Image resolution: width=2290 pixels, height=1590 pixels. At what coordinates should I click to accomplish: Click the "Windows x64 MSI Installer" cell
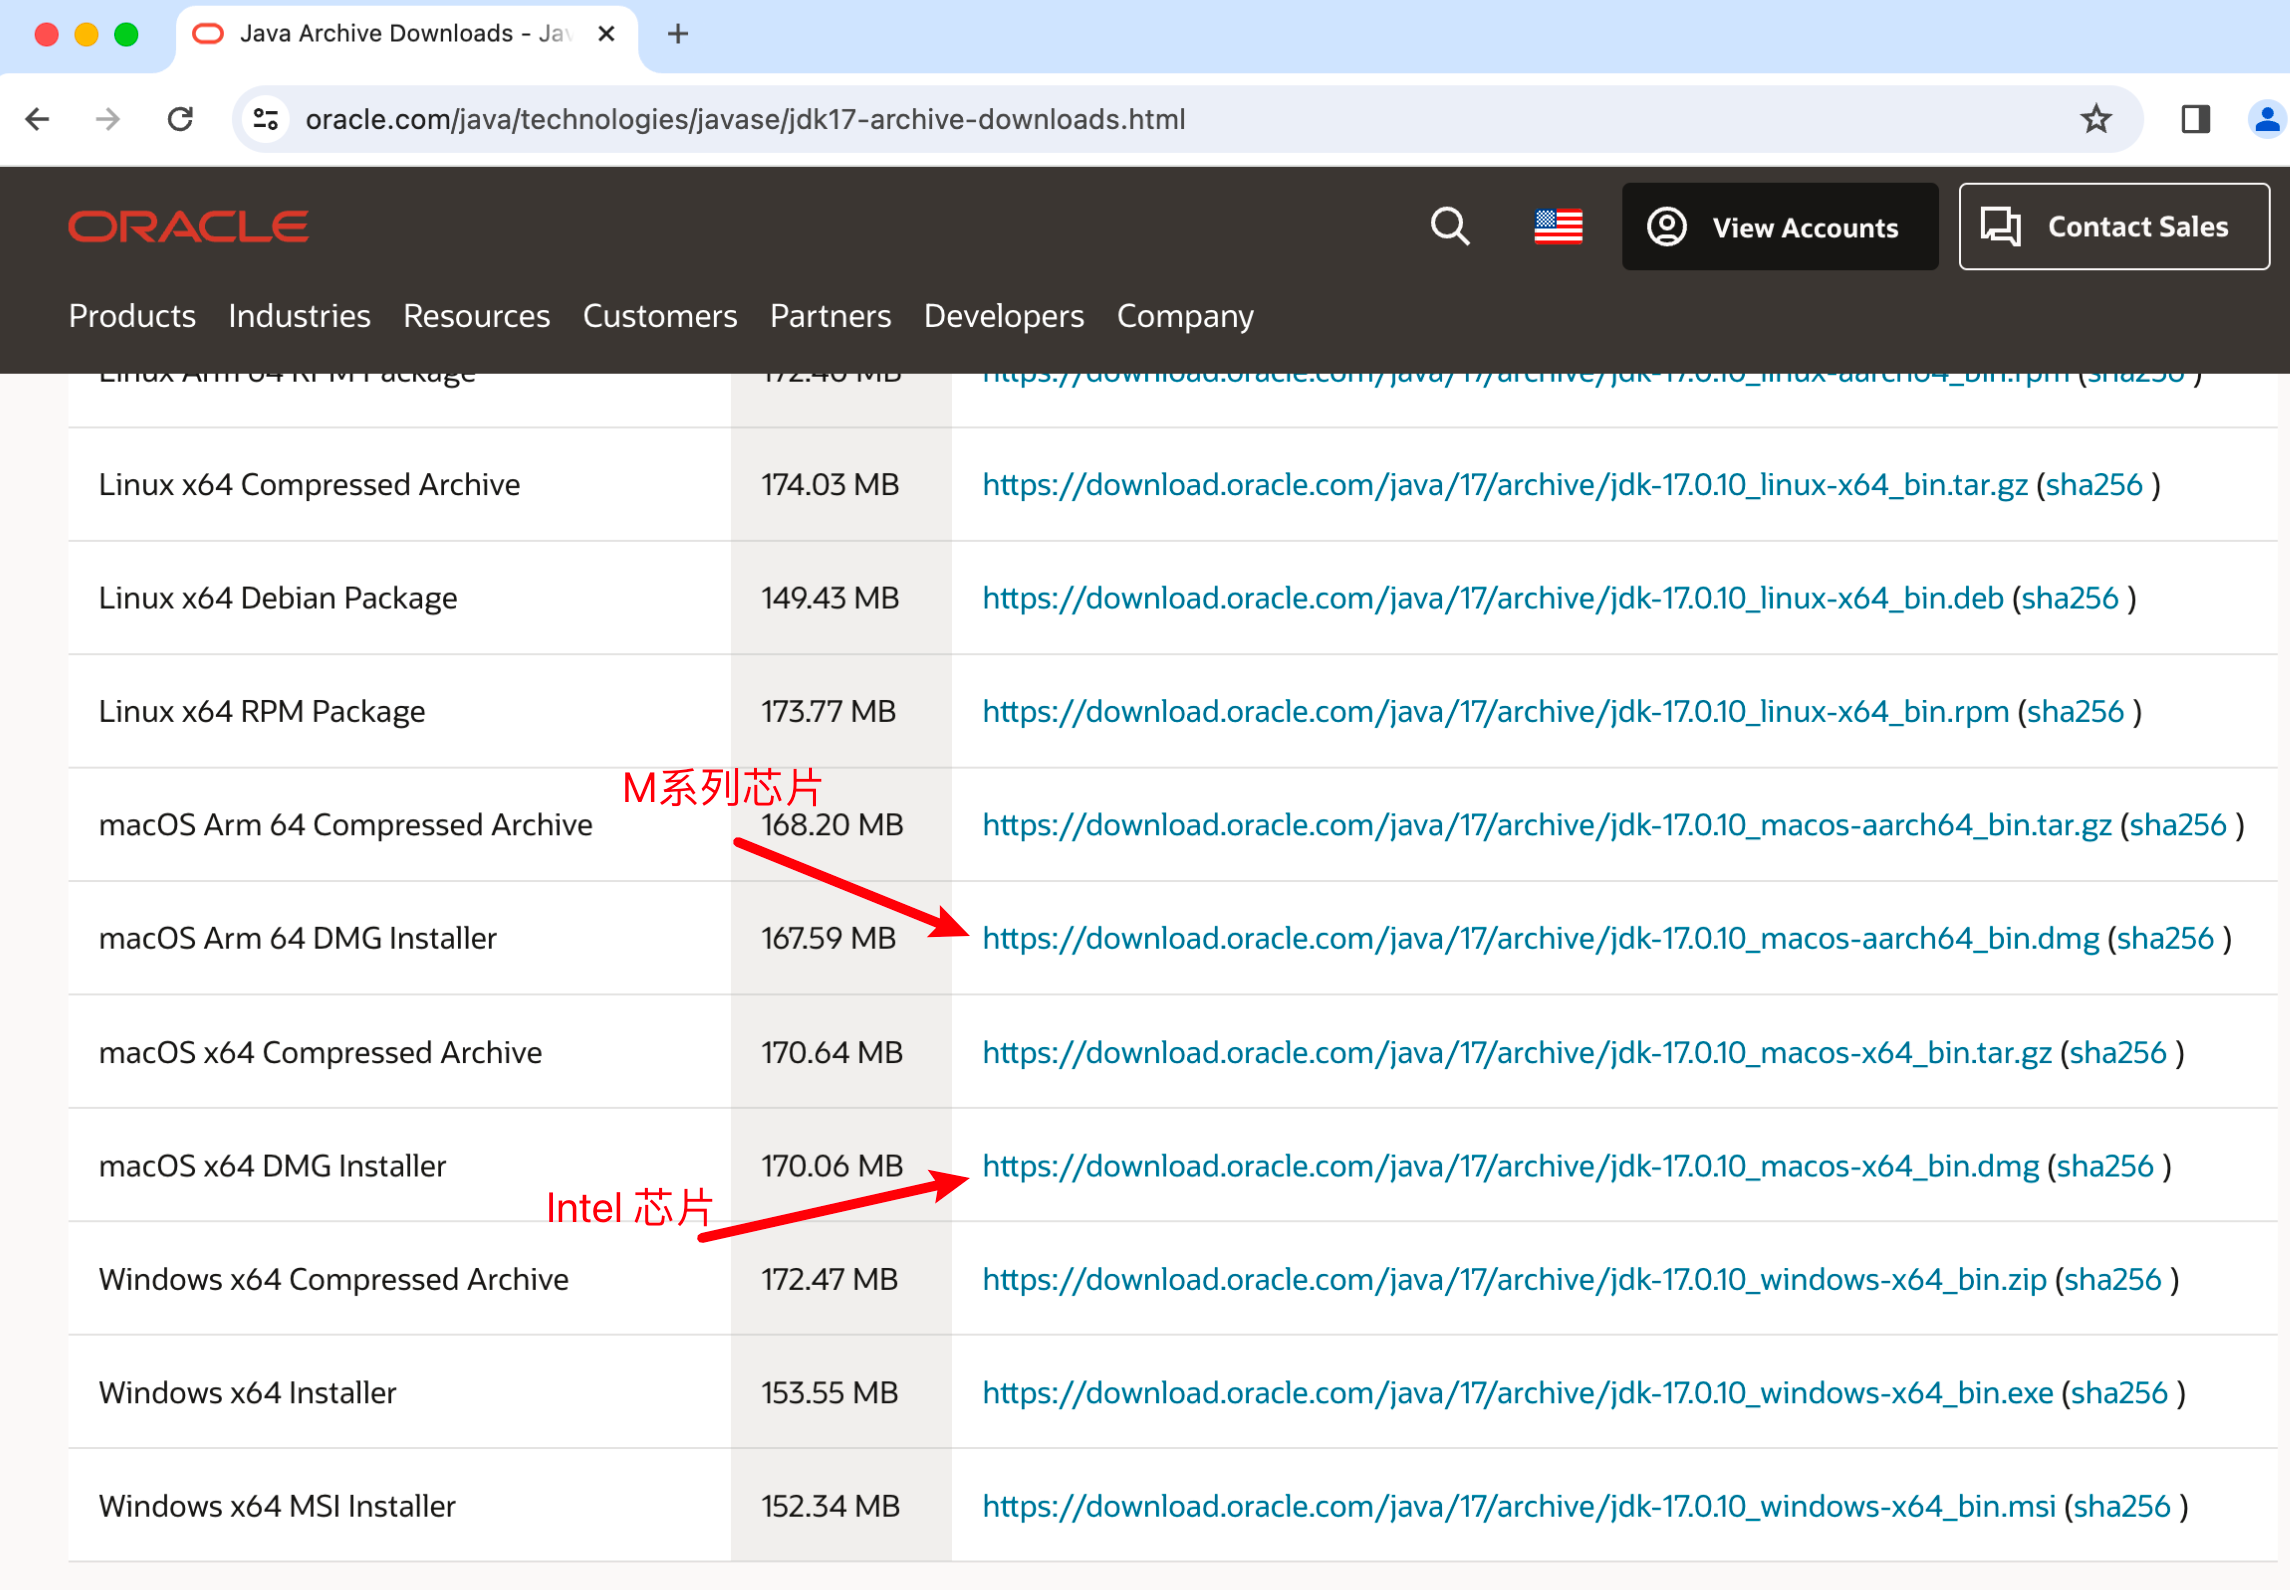[399, 1506]
